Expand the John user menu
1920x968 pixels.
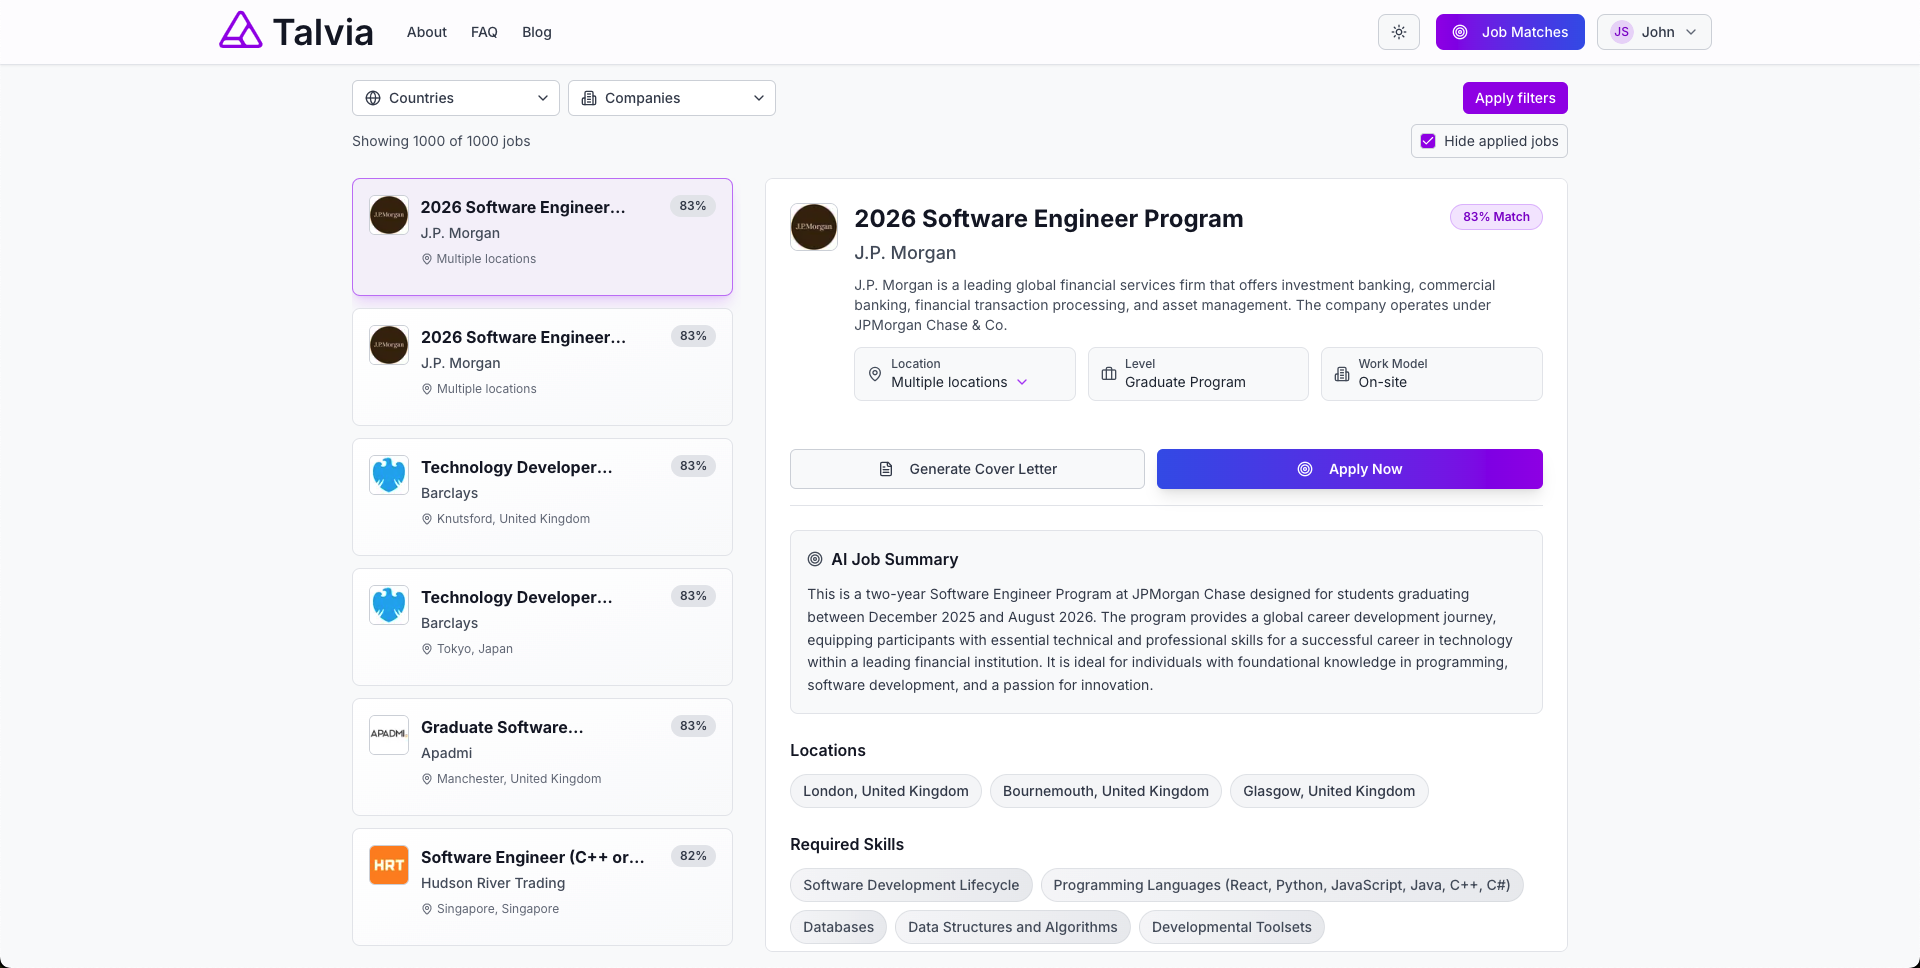(x=1654, y=32)
